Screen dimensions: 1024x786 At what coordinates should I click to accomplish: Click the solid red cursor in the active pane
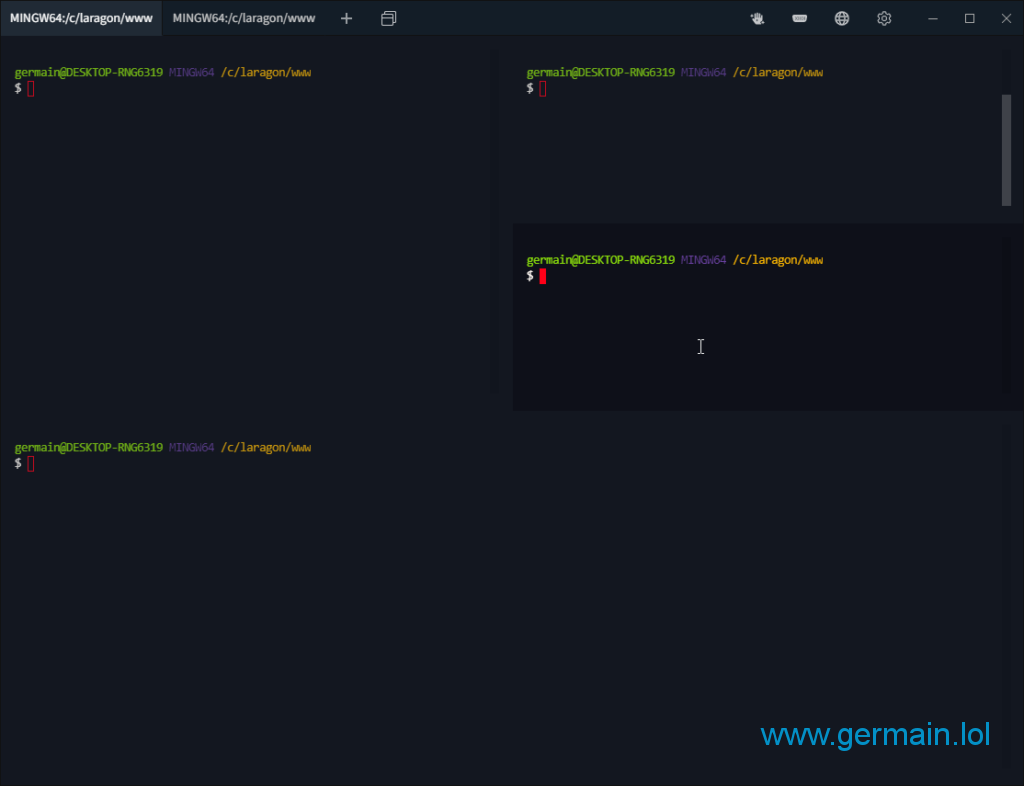click(543, 276)
